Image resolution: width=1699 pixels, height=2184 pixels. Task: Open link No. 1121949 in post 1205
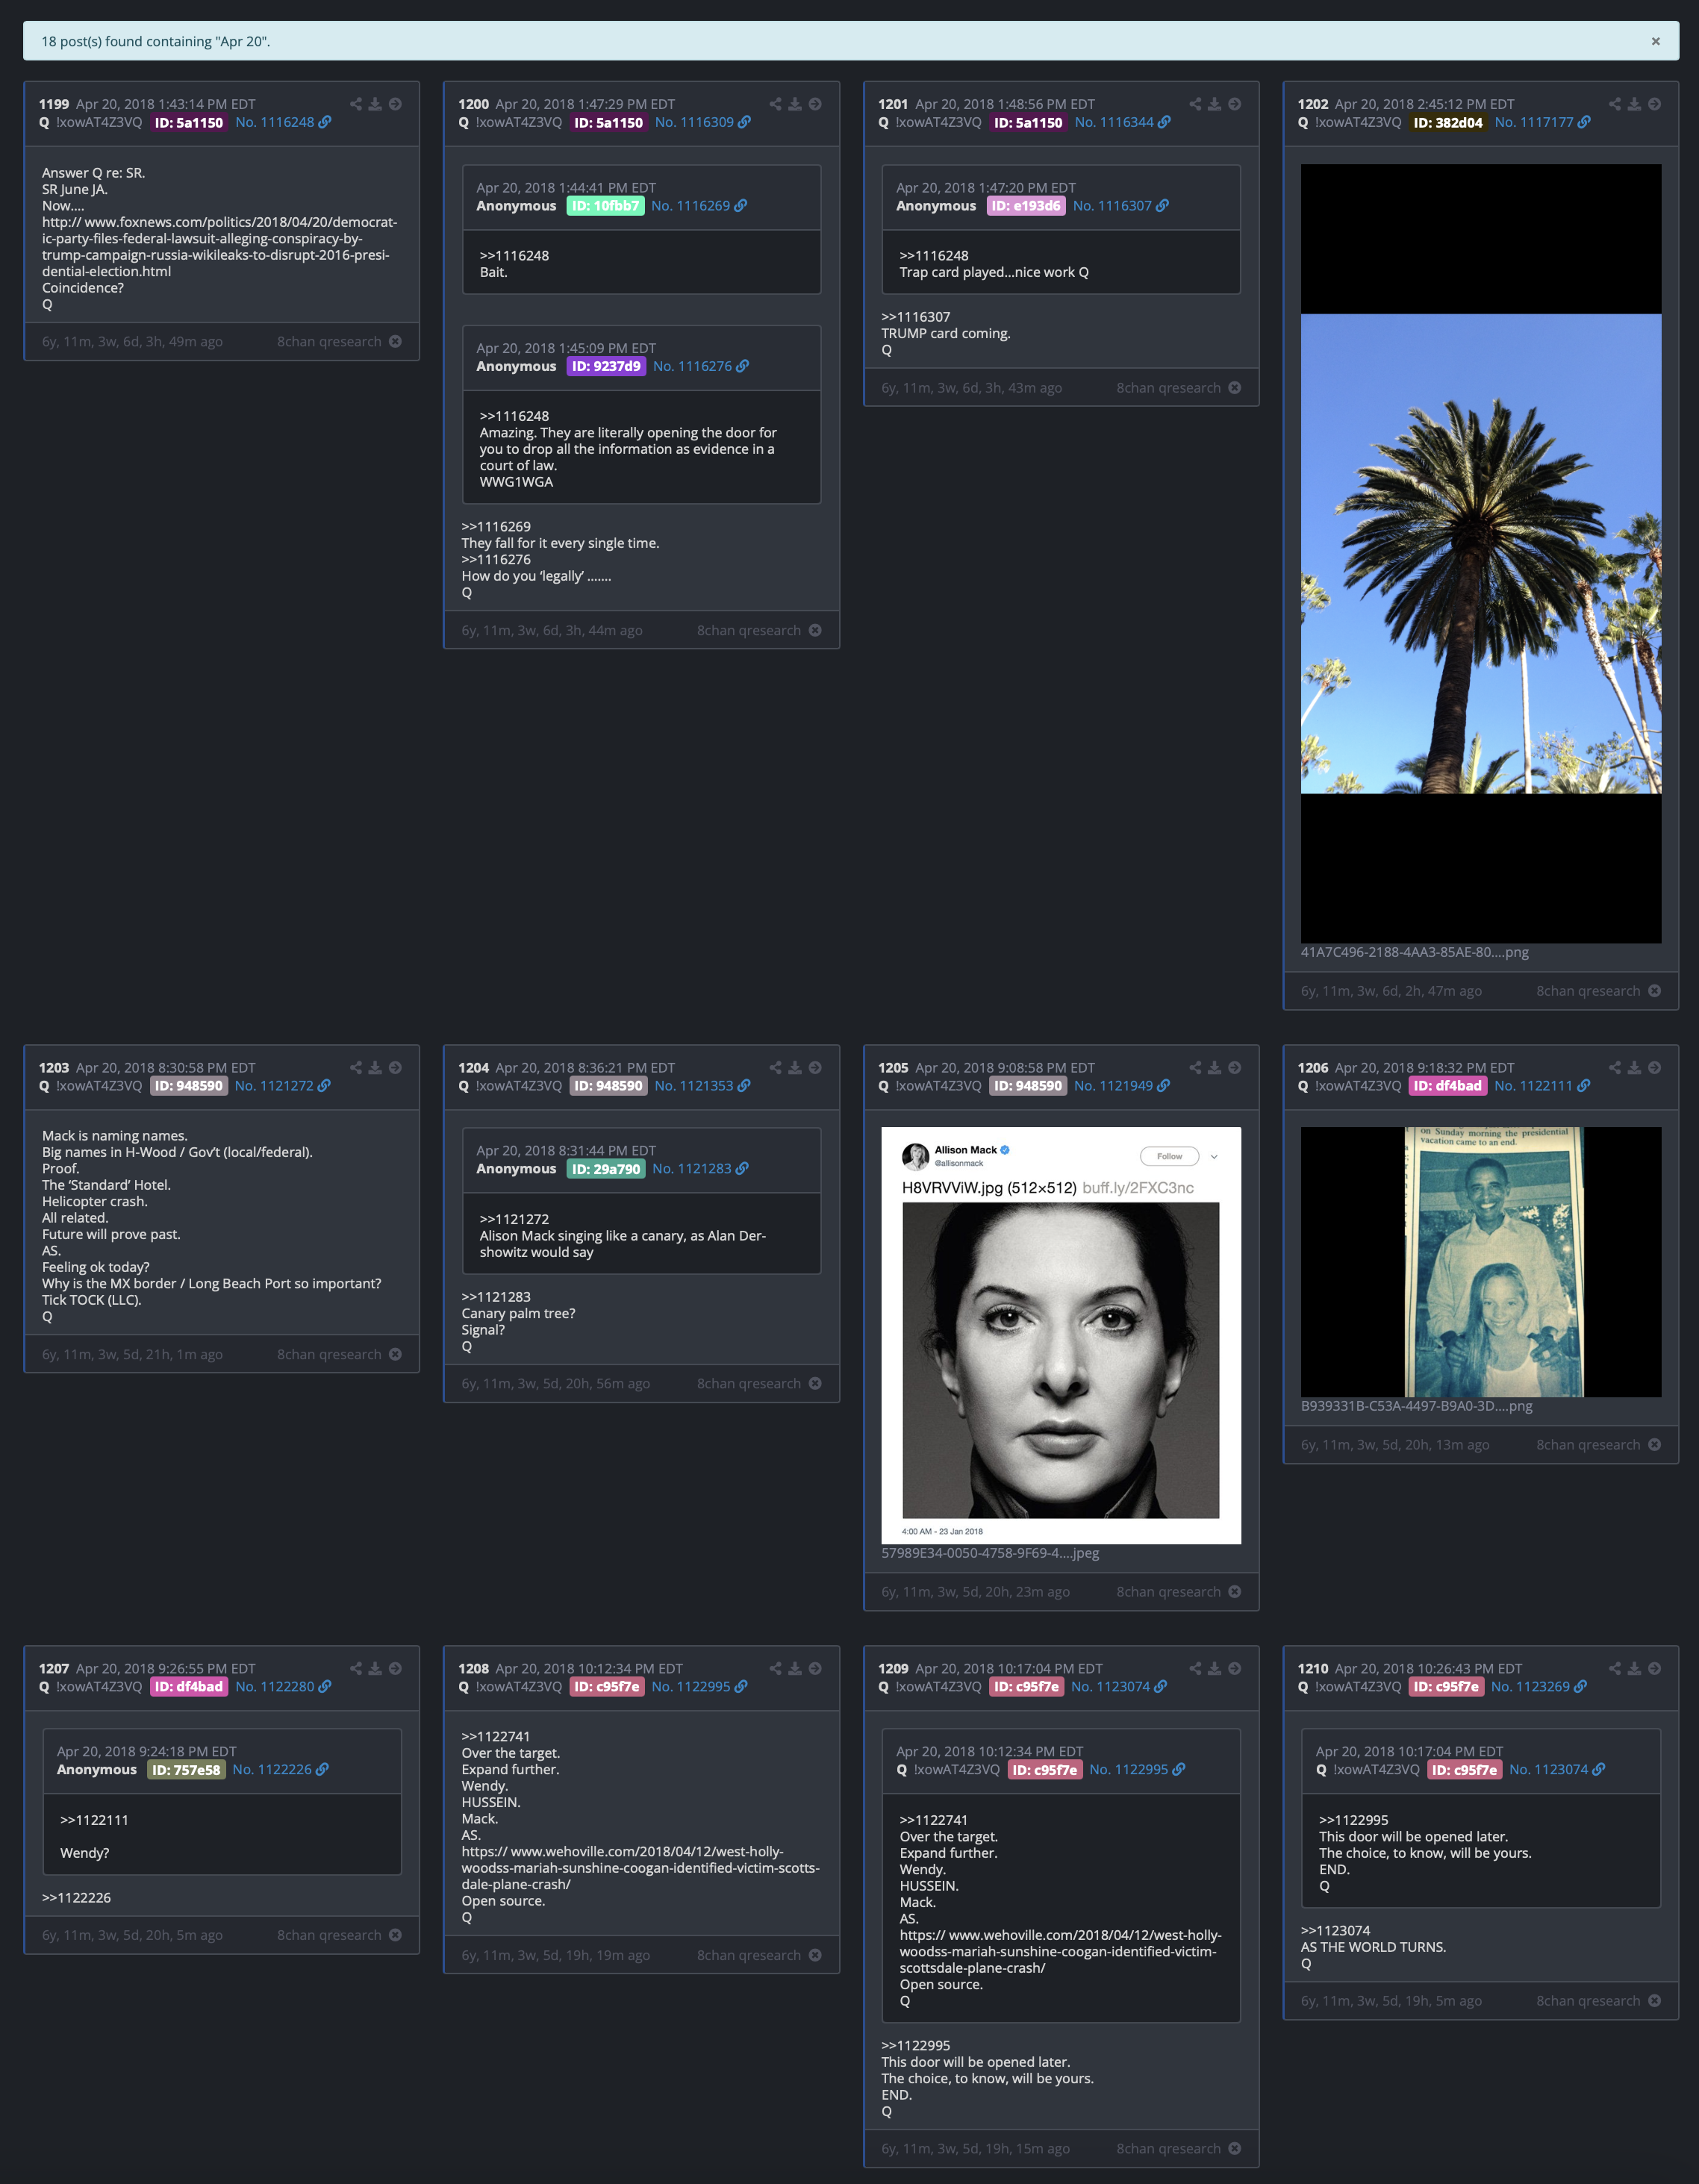tap(1123, 1086)
